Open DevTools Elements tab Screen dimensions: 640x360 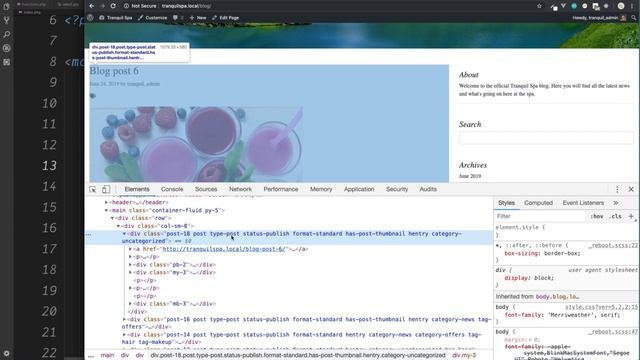point(137,189)
